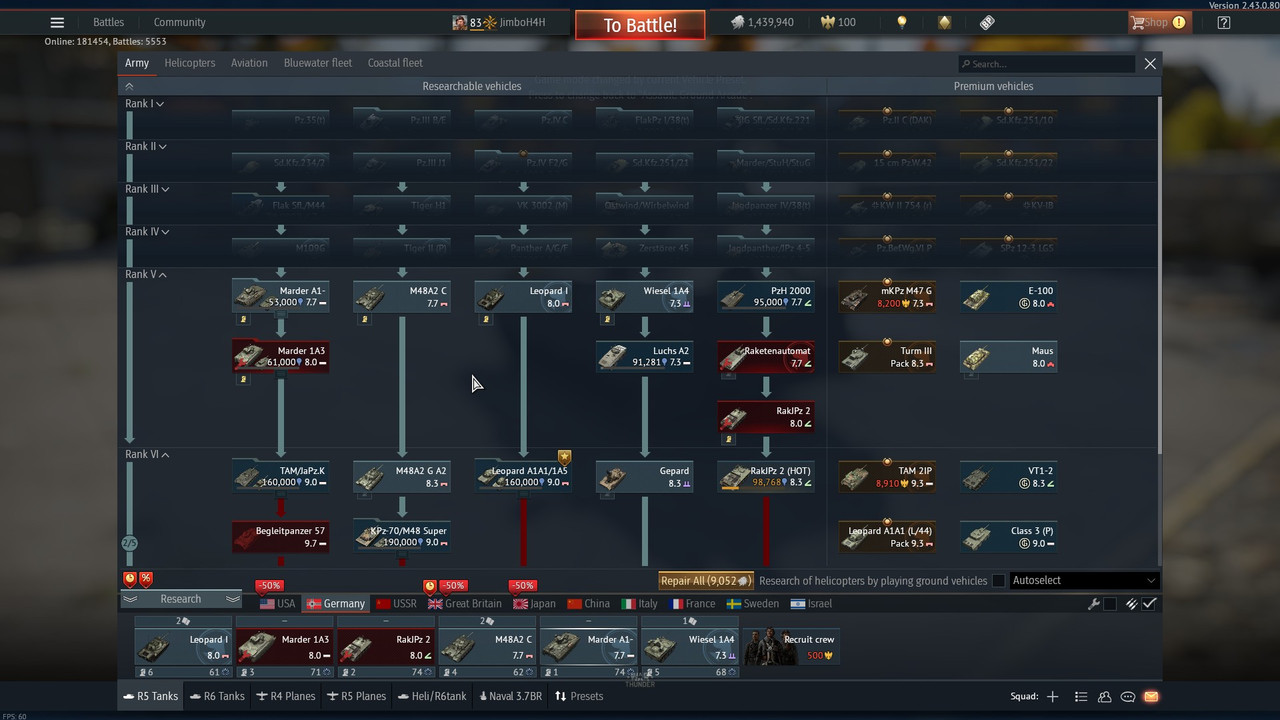
Task: Select the R6 Tanks preset
Action: (217, 696)
